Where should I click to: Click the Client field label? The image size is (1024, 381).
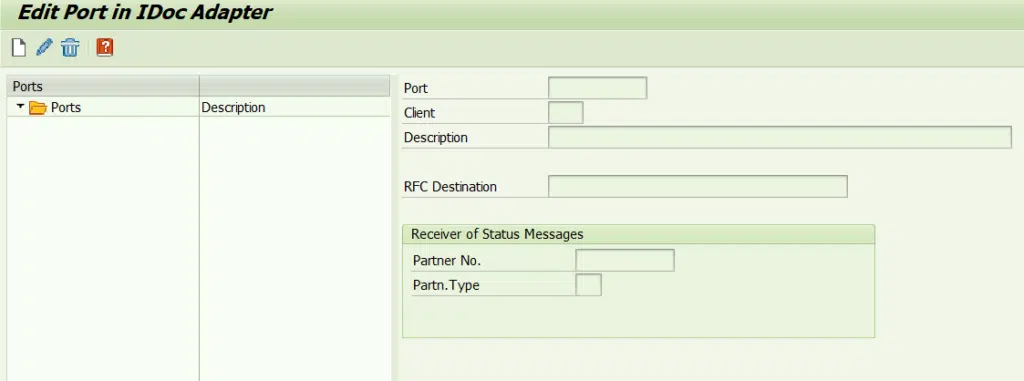pos(419,113)
